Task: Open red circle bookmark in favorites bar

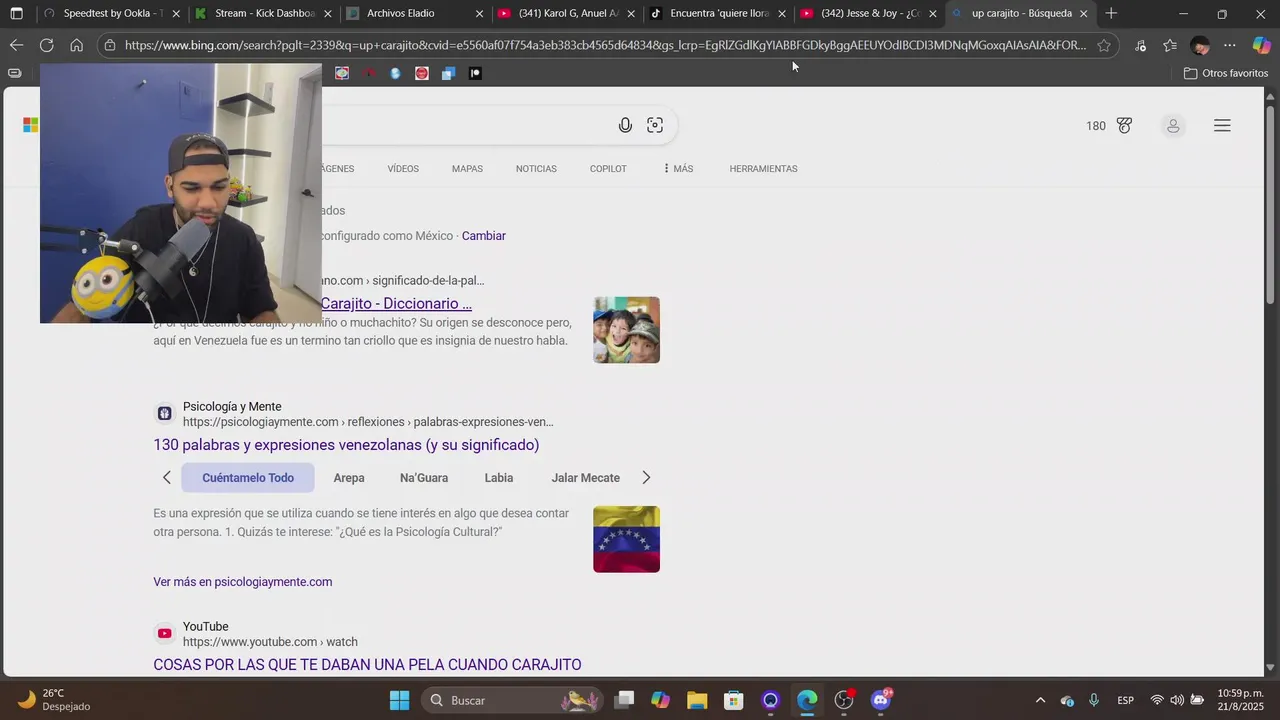Action: point(422,73)
